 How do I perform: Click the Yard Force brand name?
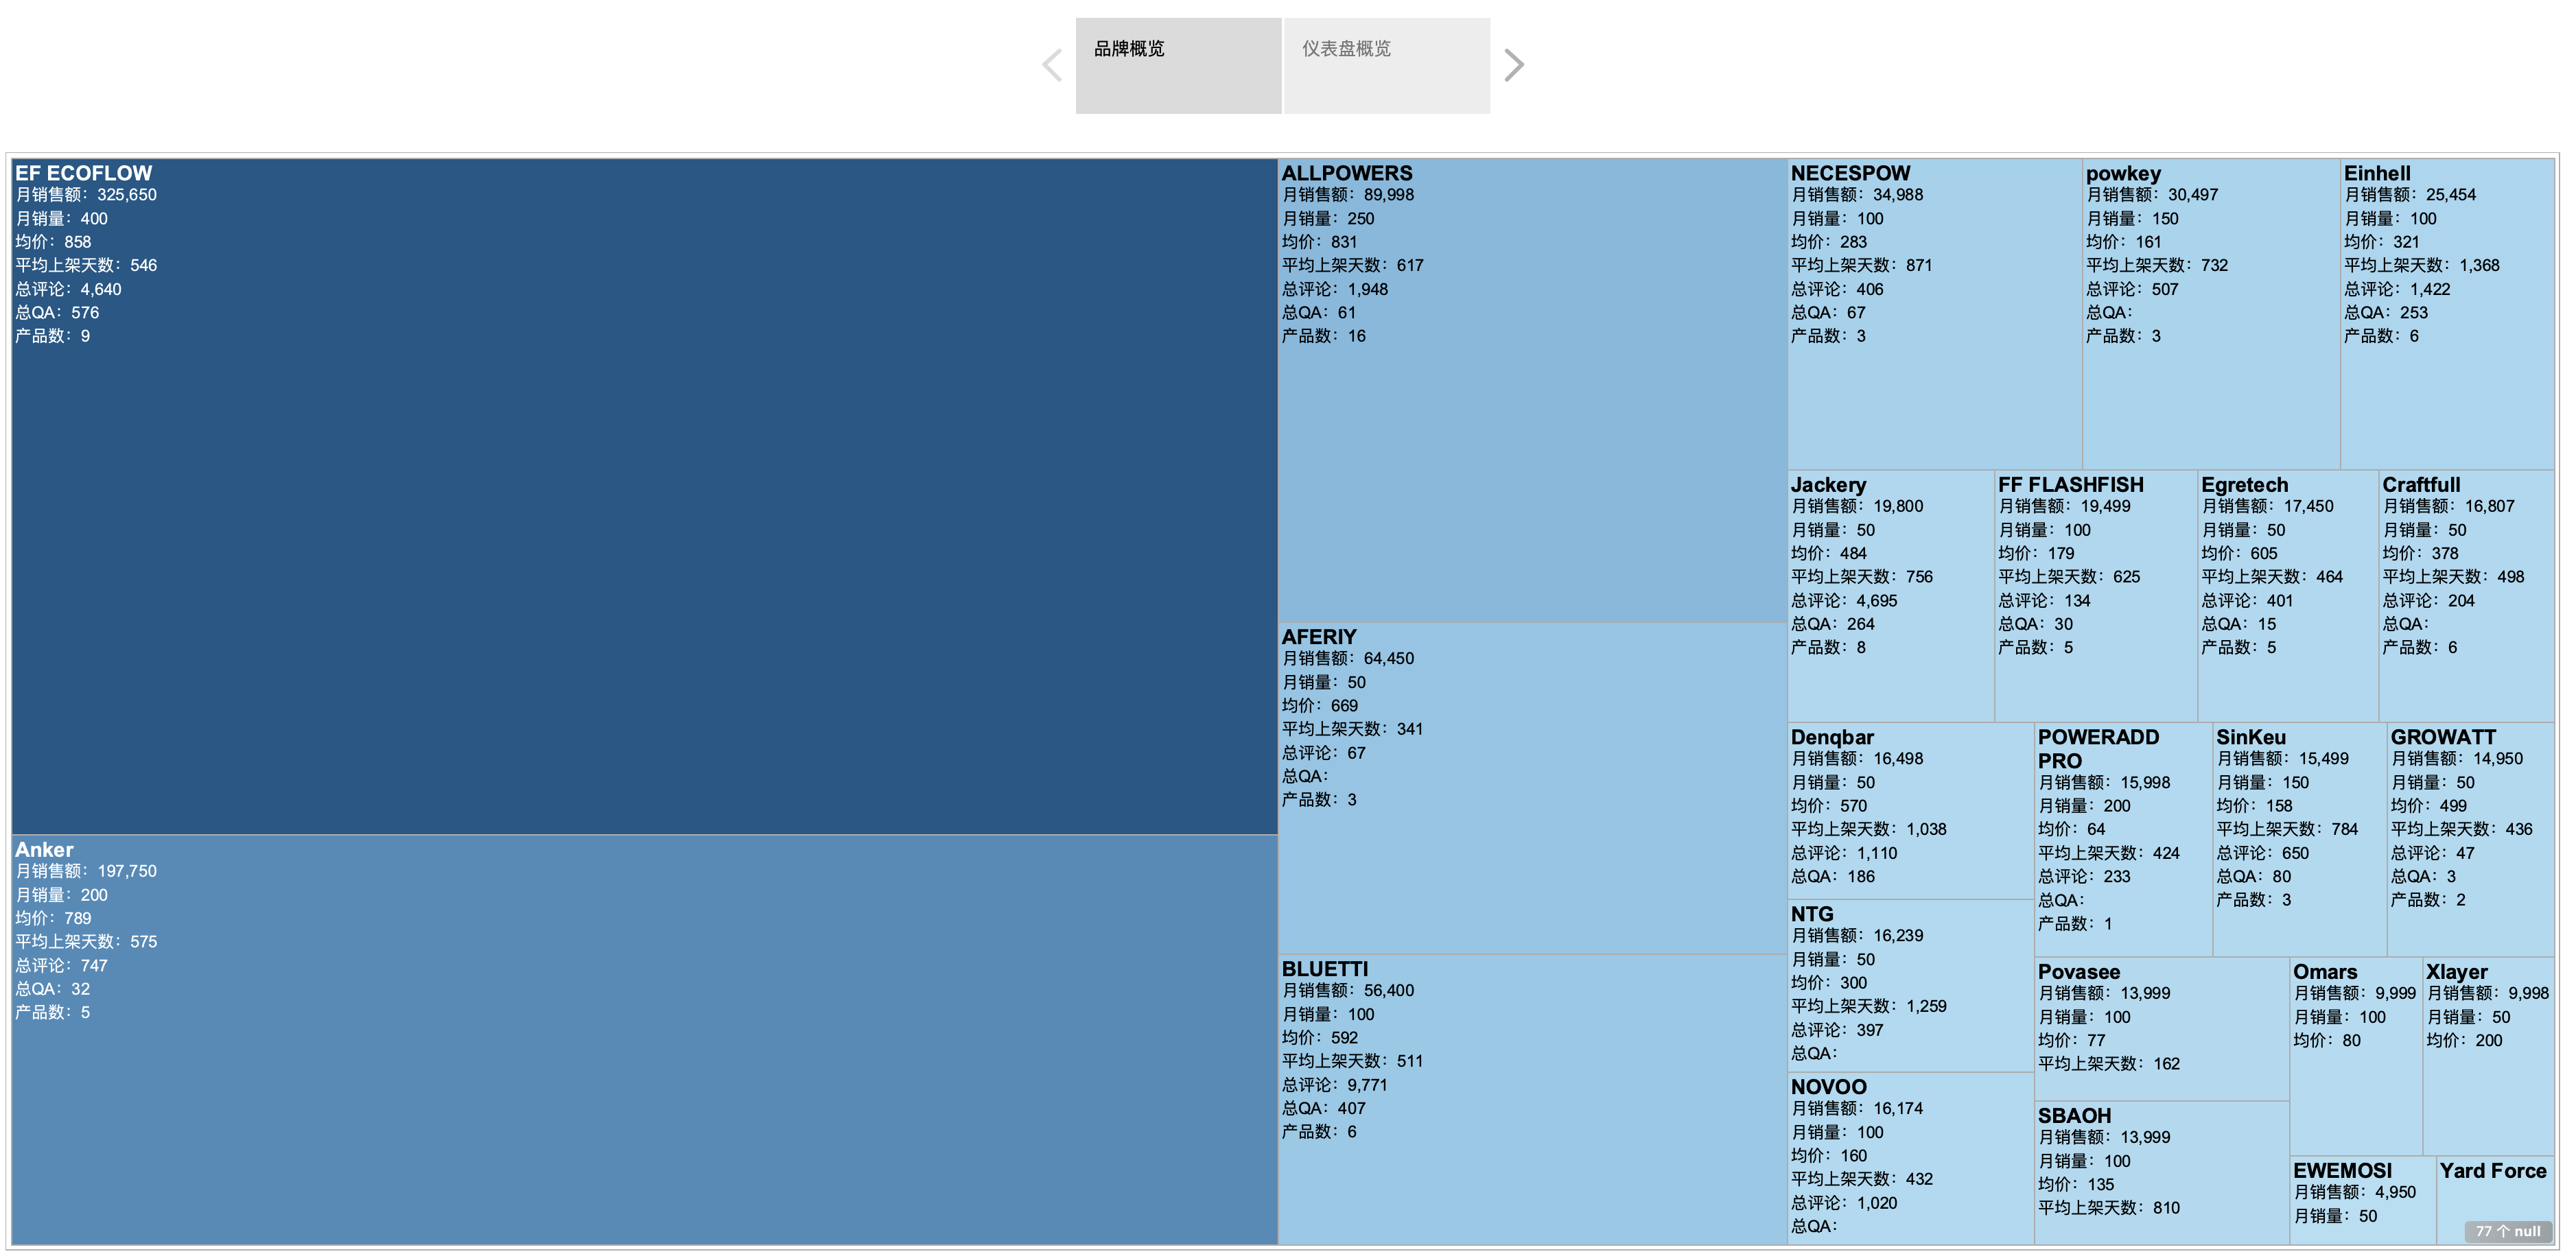(2493, 1171)
